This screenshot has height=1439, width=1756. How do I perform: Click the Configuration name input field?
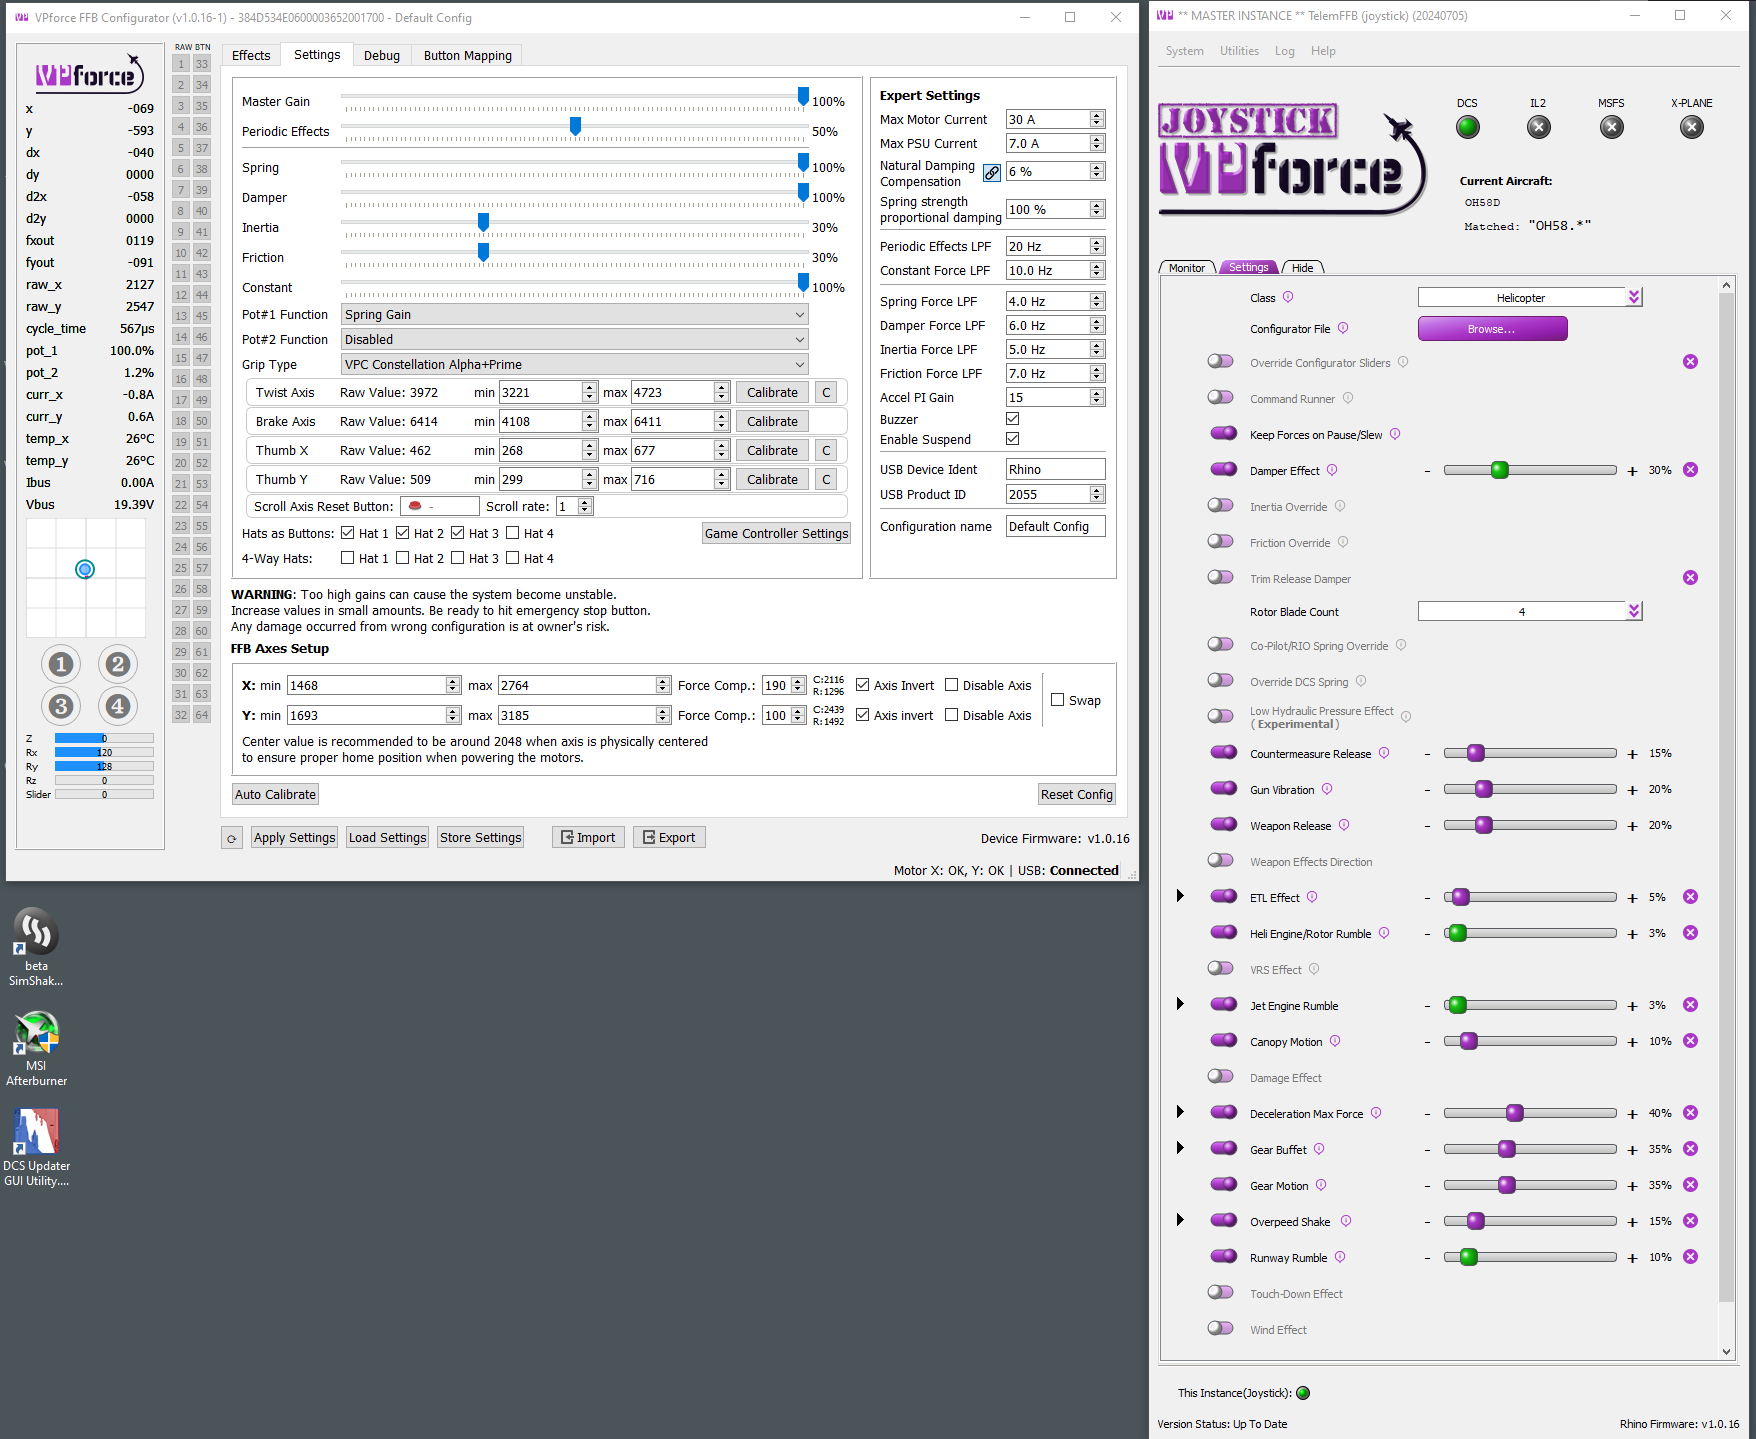(x=1055, y=525)
